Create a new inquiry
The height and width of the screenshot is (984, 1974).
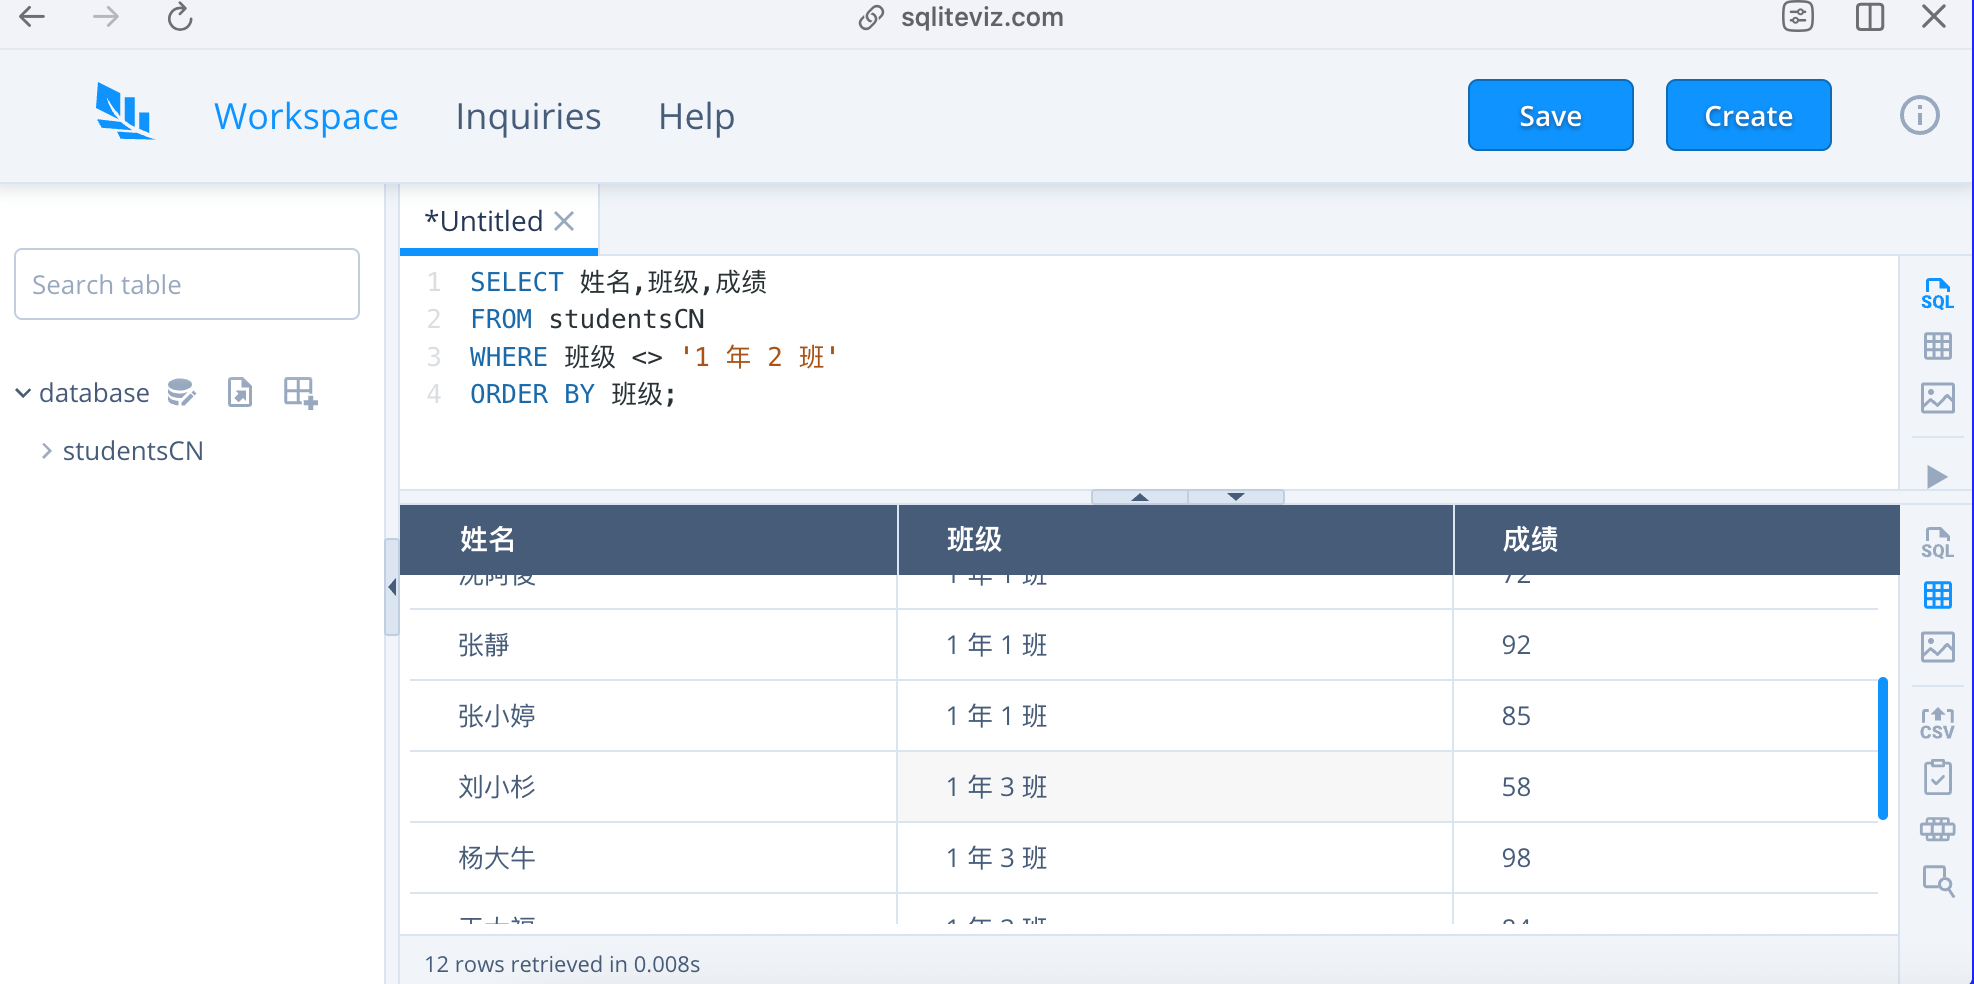1748,115
